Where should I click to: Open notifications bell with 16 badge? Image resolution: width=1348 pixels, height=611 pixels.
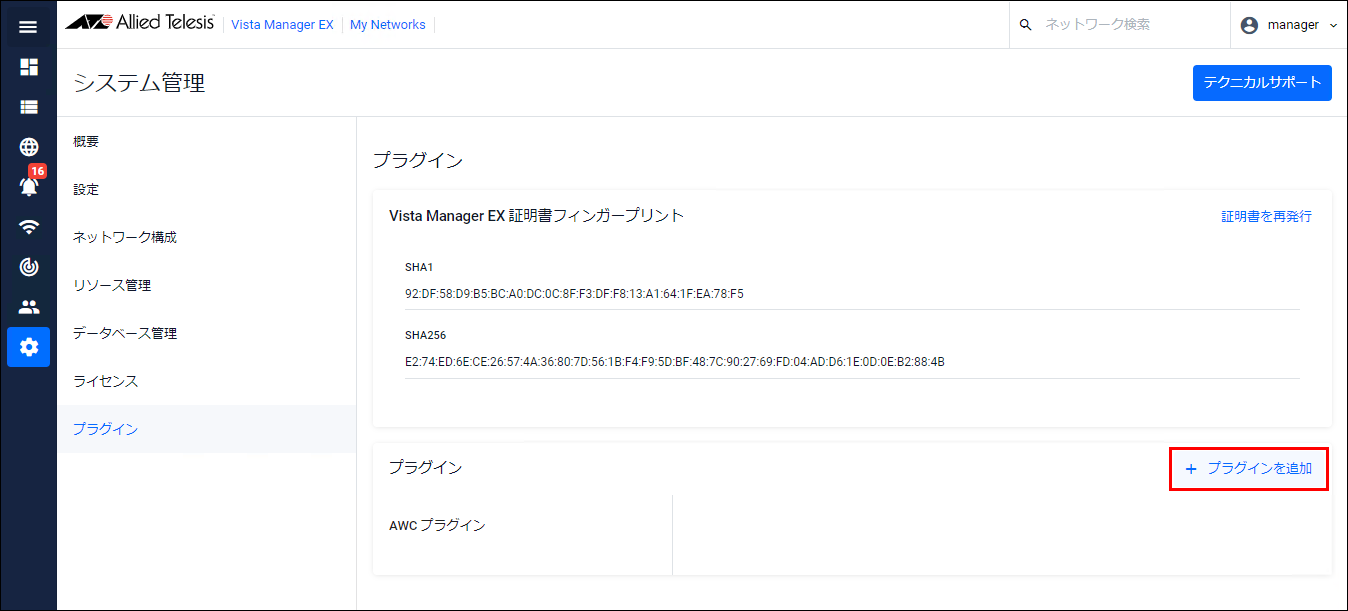click(x=29, y=186)
